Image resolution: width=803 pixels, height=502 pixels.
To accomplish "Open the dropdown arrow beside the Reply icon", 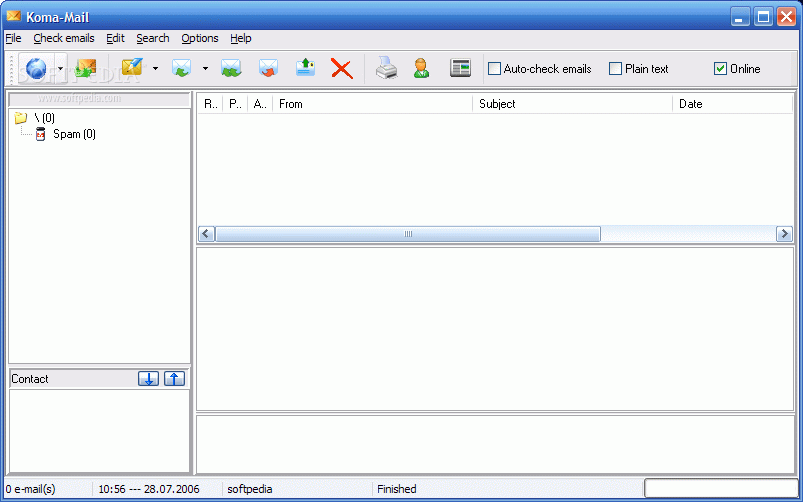I will 205,69.
